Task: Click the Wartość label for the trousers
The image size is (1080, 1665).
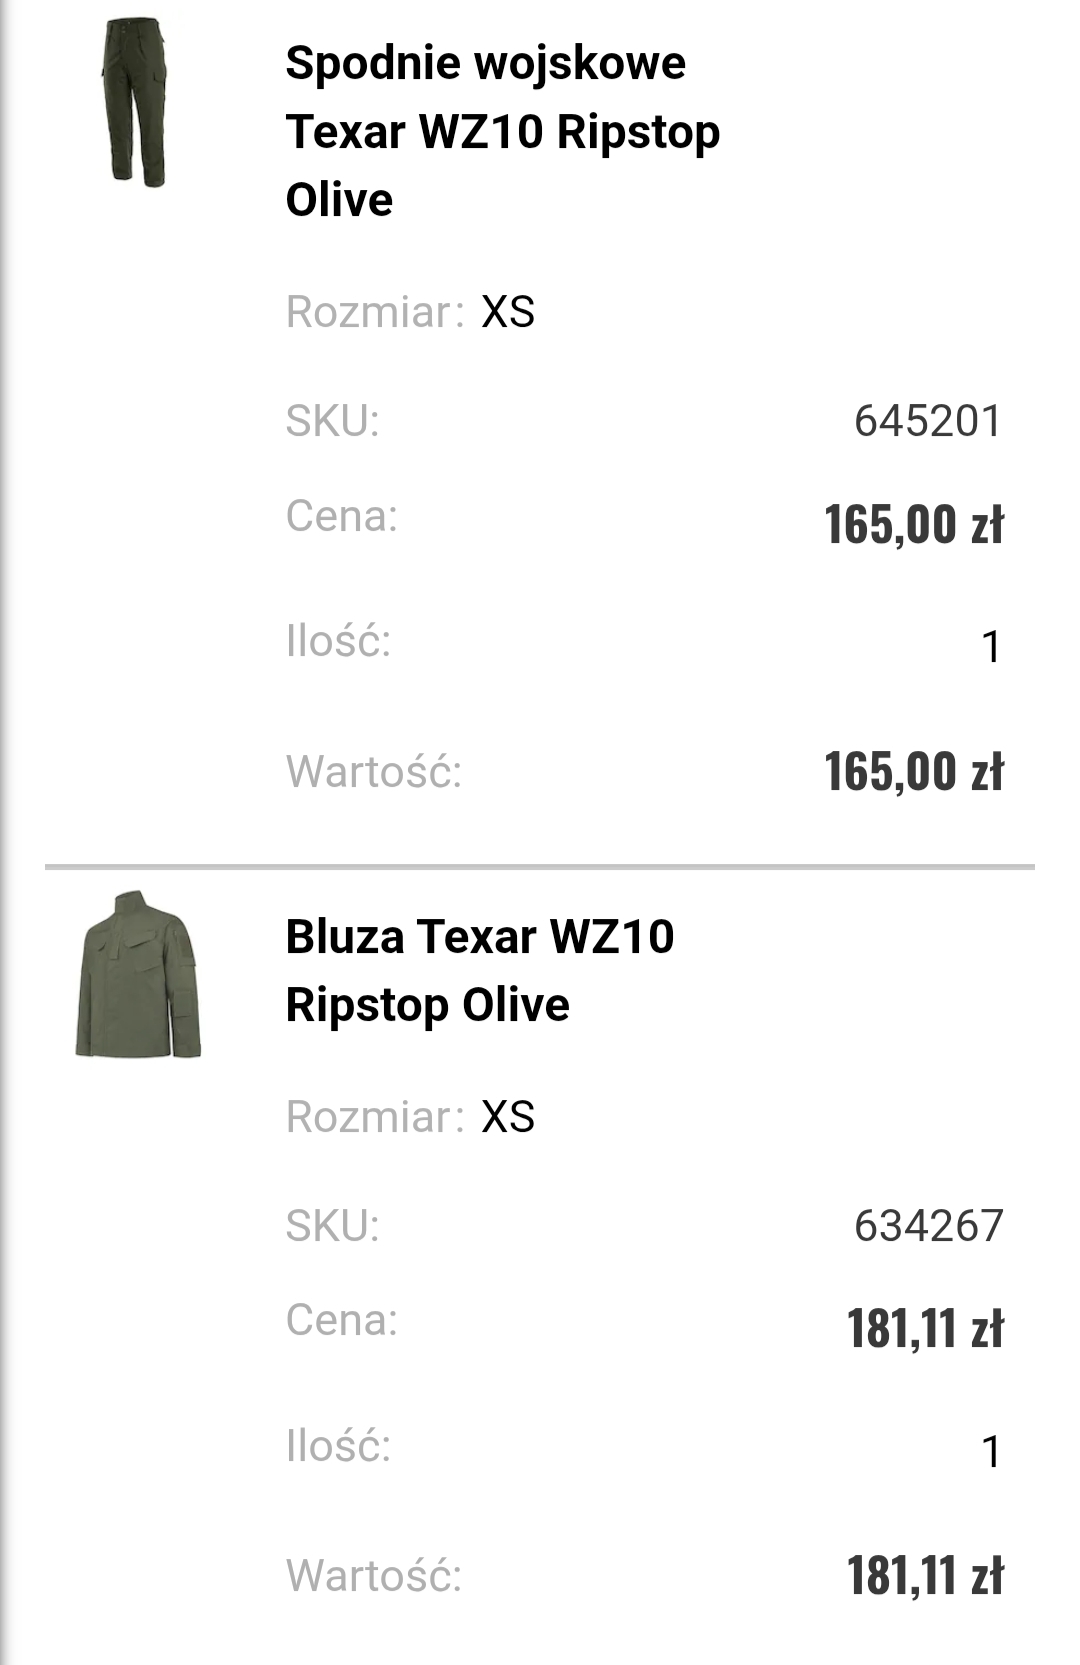Action: 374,772
